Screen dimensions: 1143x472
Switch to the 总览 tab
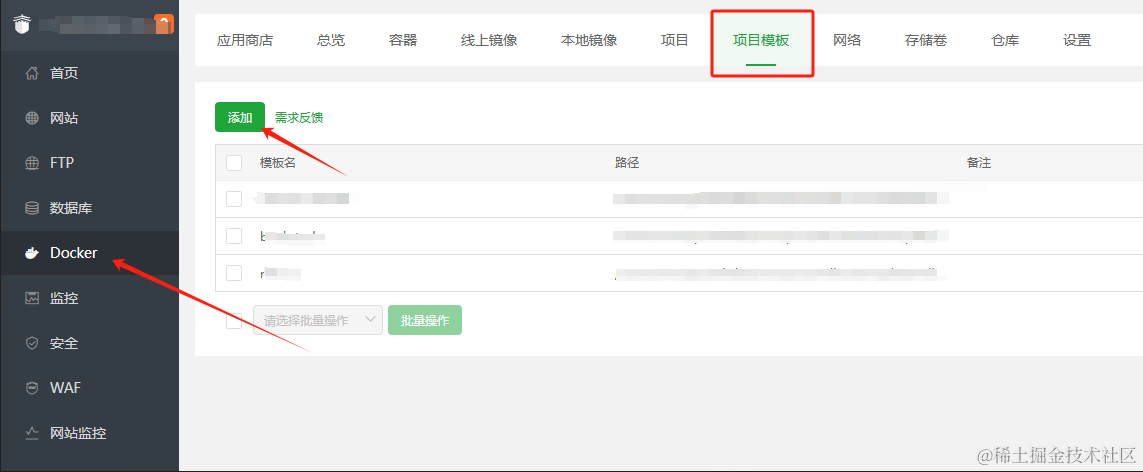tap(331, 40)
